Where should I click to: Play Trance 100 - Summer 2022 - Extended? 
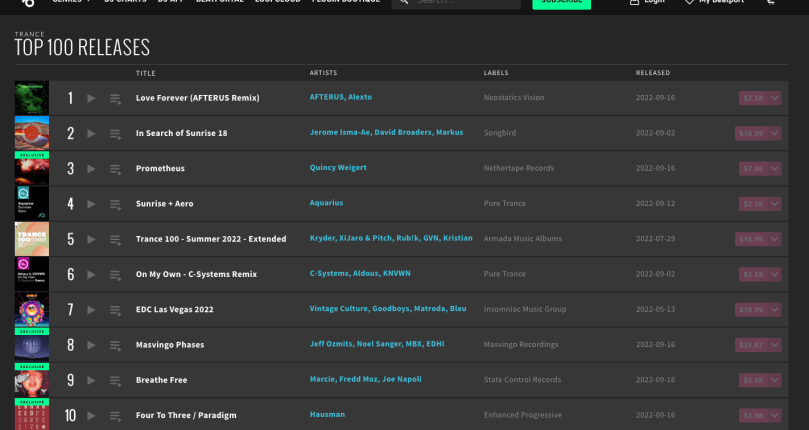tap(91, 239)
